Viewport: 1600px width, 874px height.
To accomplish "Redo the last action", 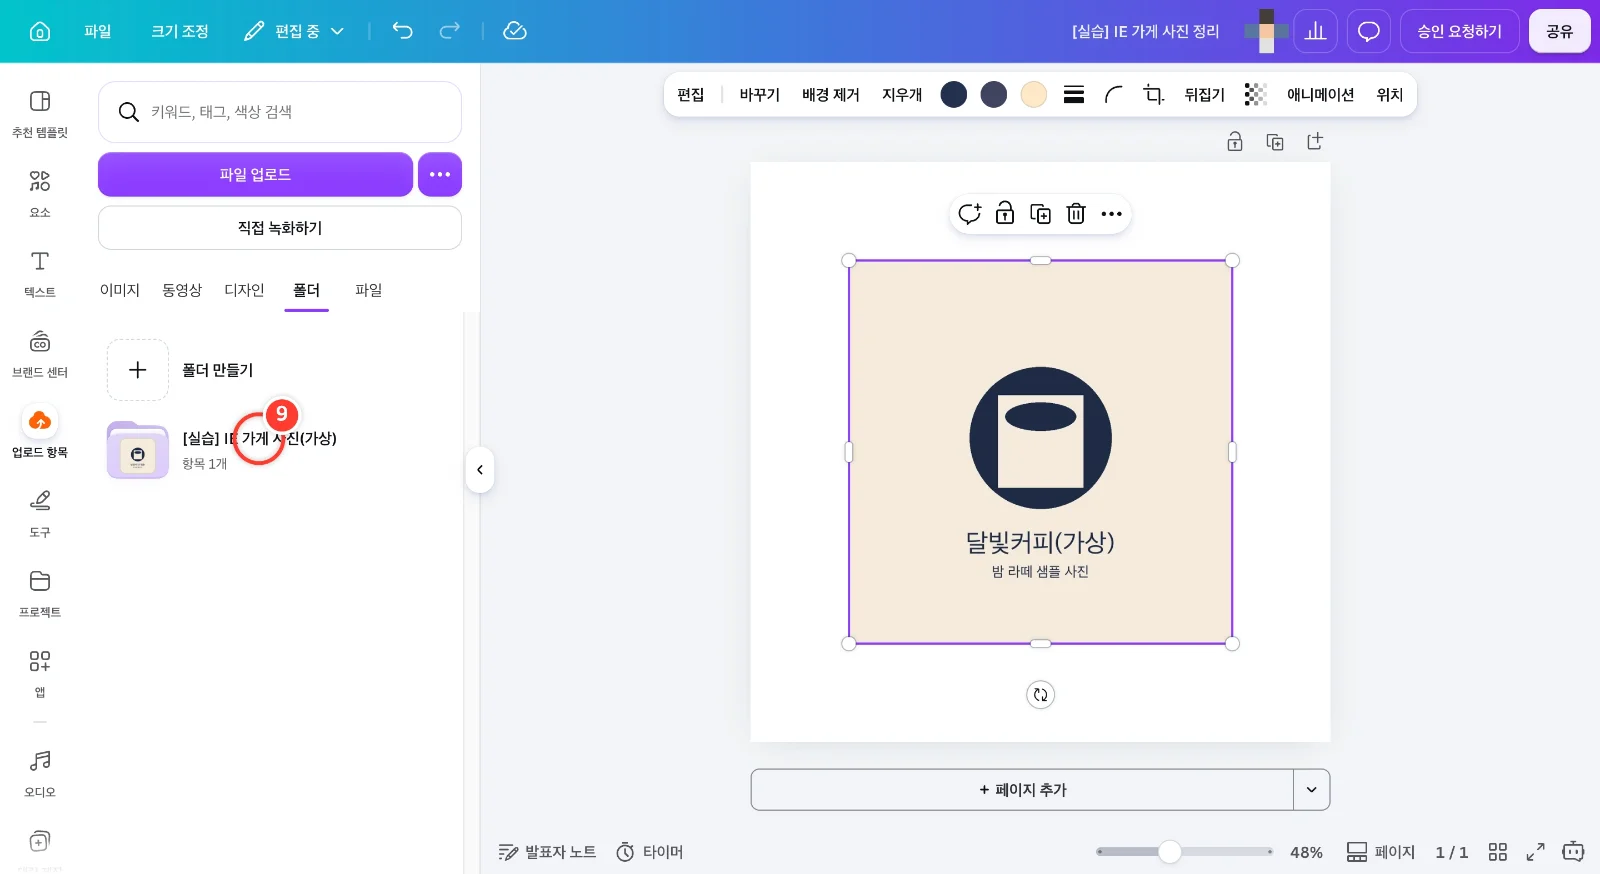I will click(450, 31).
